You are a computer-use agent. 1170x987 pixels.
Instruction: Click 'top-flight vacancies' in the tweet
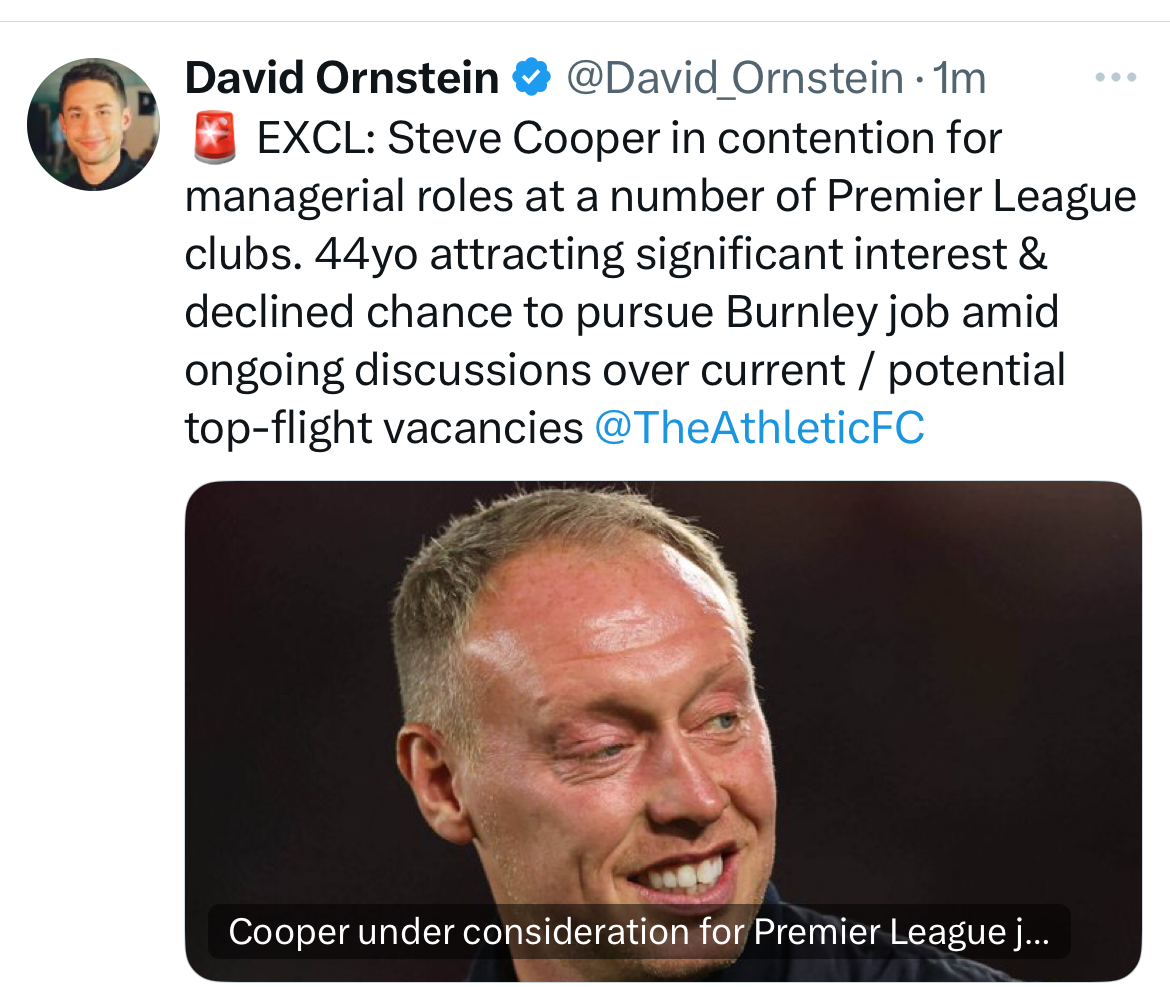tap(383, 428)
